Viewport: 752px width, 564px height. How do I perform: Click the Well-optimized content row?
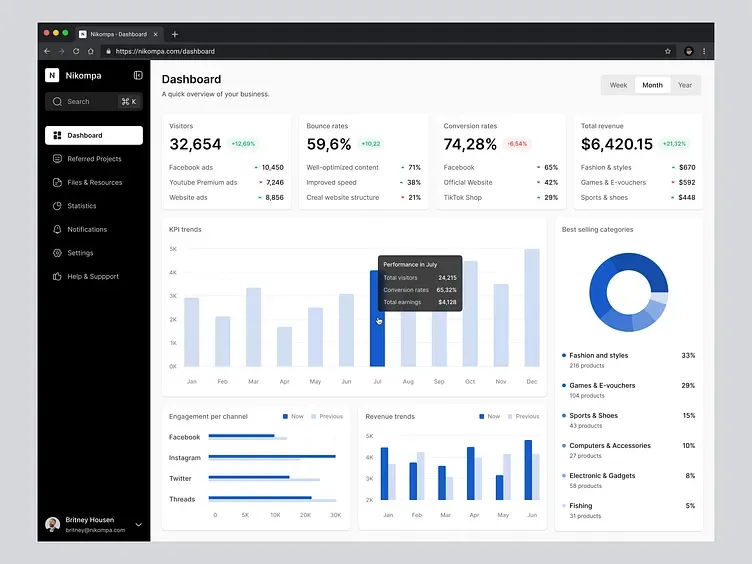coord(364,167)
